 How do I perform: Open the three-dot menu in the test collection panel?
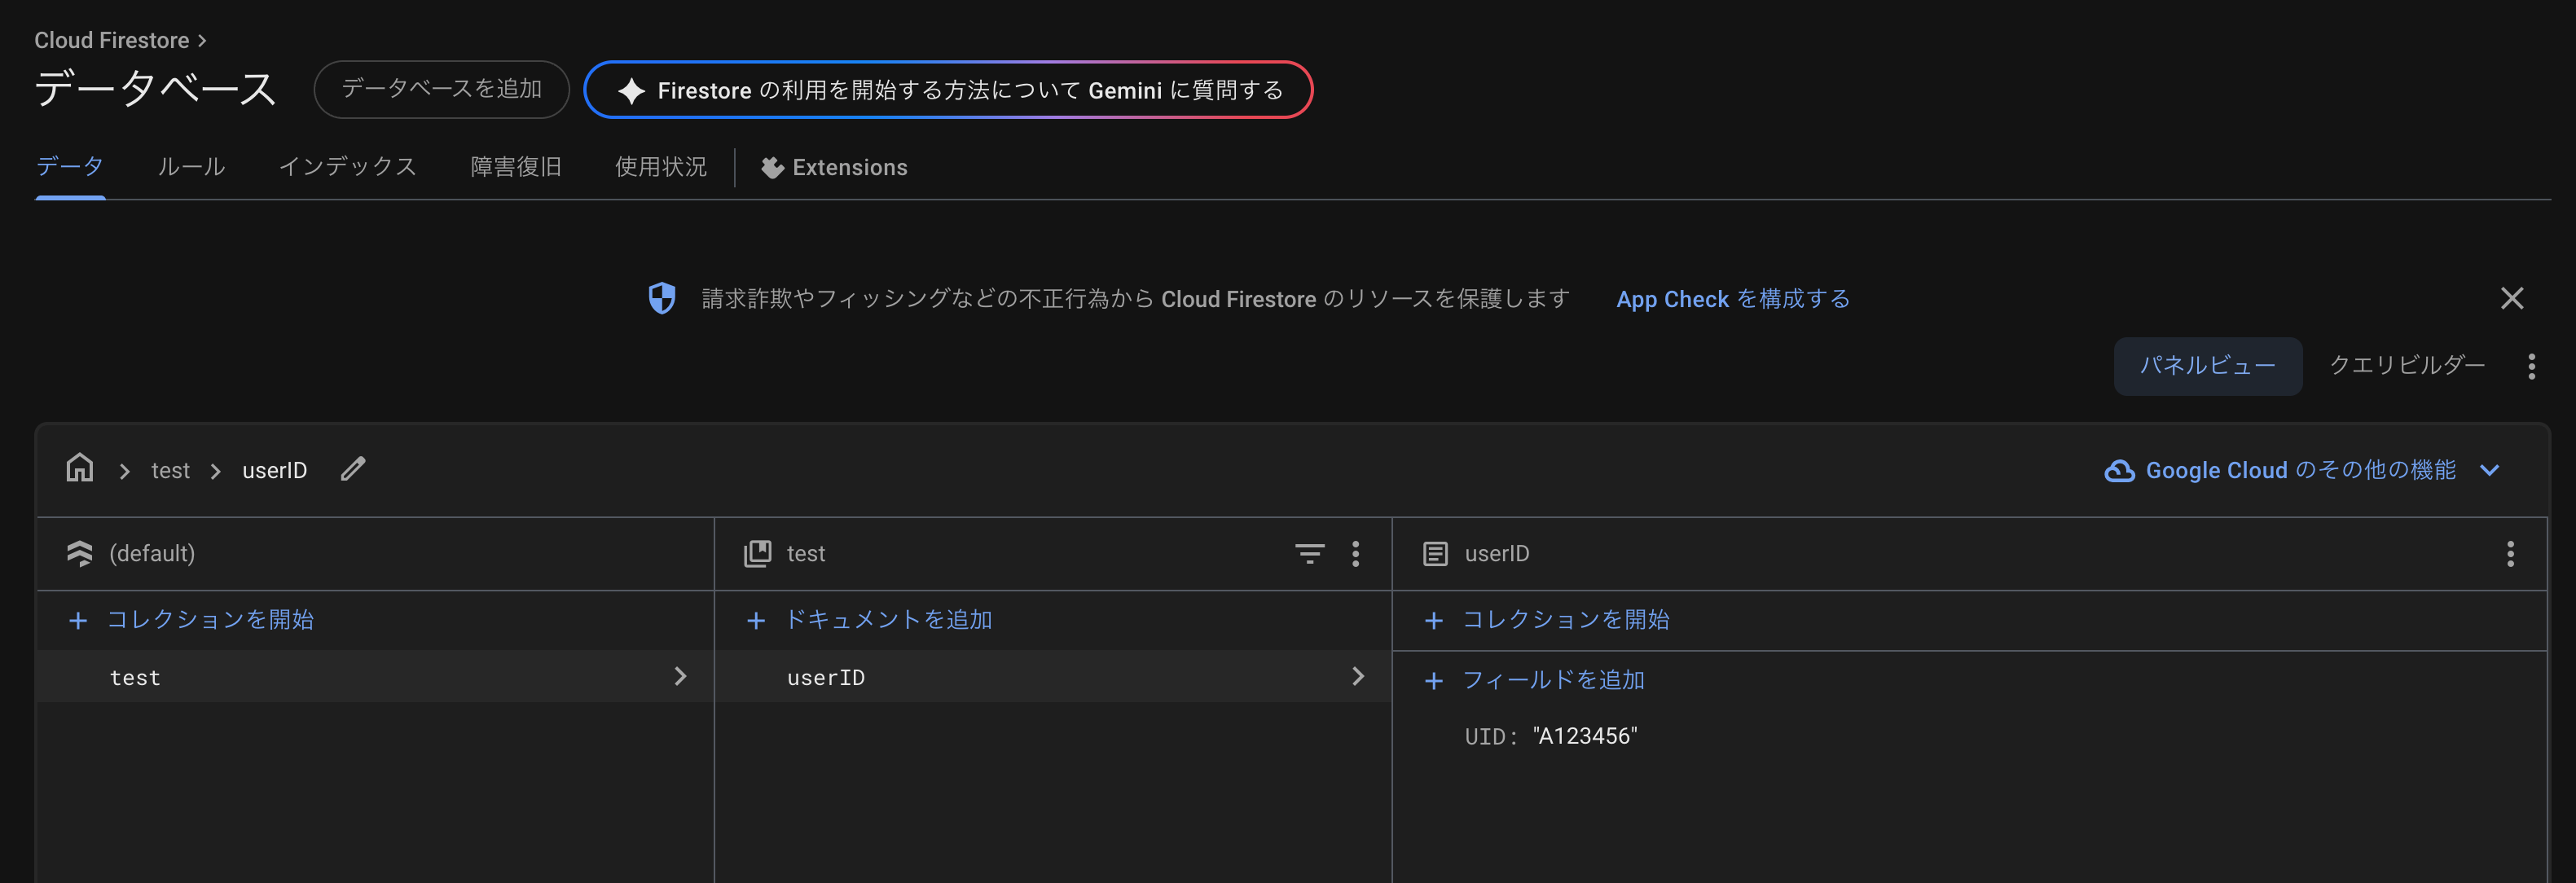coord(1356,553)
